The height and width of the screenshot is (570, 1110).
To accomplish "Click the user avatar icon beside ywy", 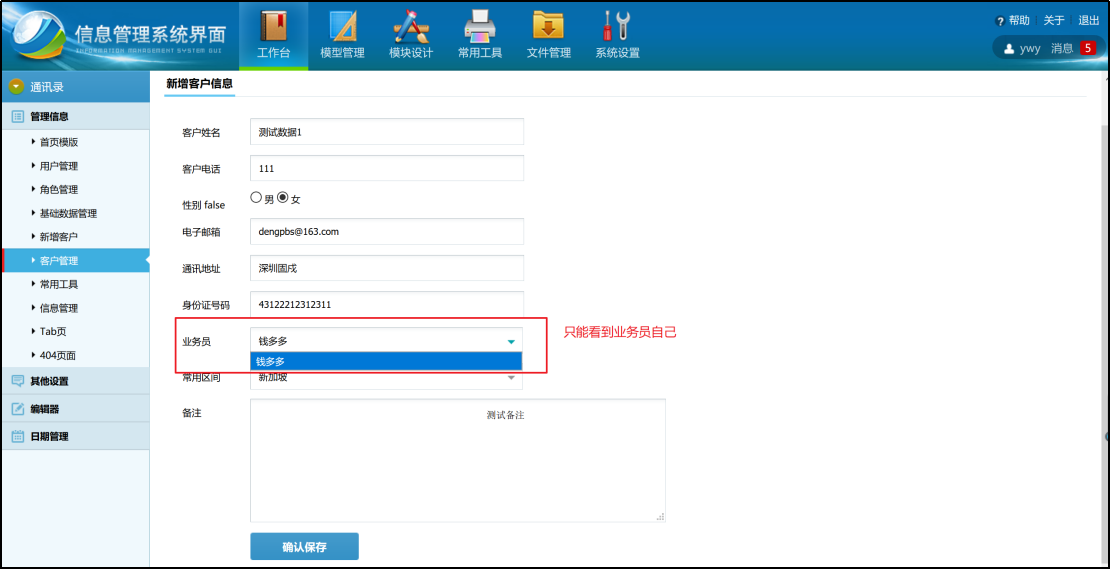I will (1009, 49).
